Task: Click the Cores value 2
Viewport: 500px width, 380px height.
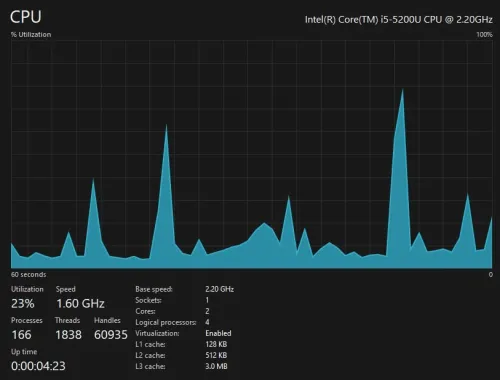Action: coord(207,311)
